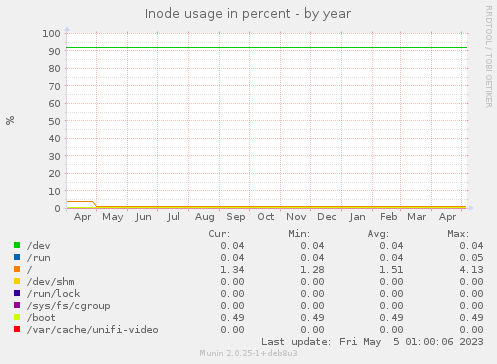Click the Last update timestamp text
This screenshot has width=497, height=364.
coord(372,342)
